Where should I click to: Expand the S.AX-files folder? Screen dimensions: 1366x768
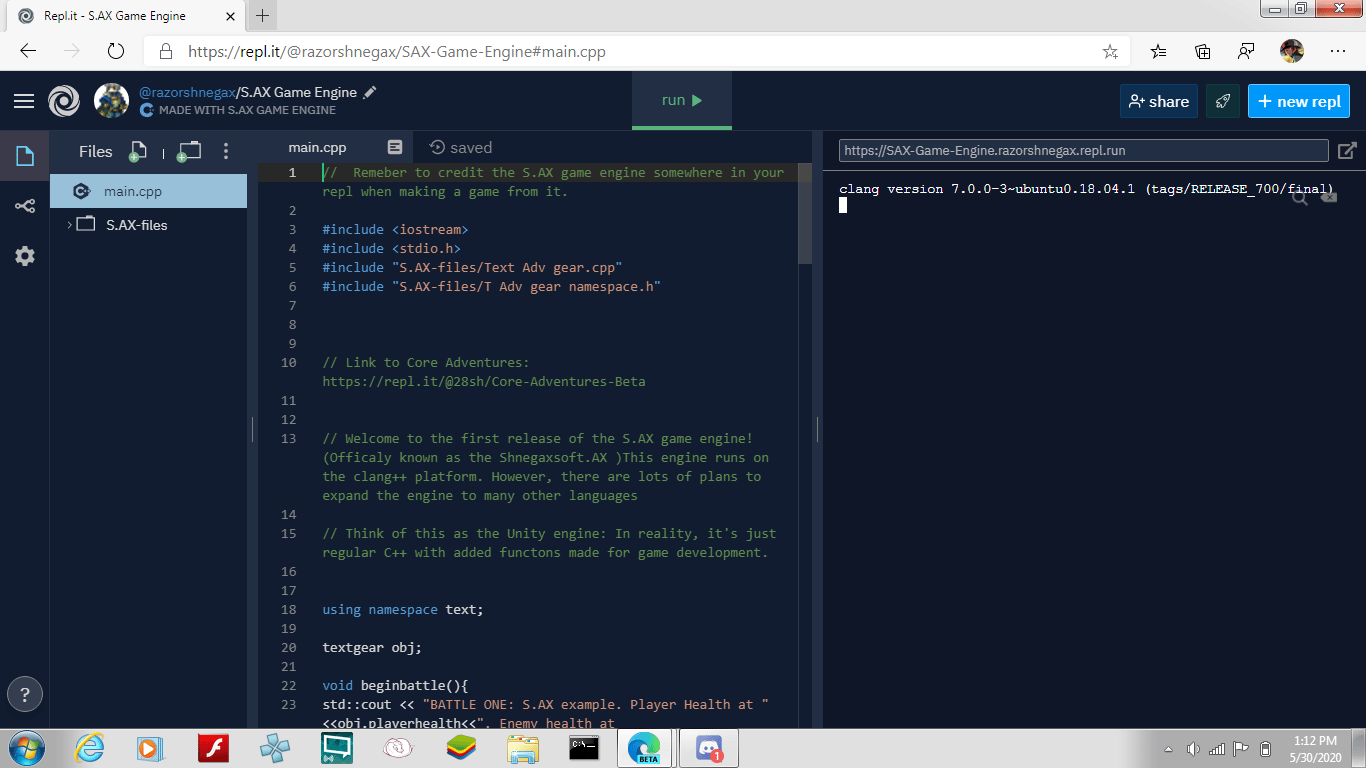69,225
